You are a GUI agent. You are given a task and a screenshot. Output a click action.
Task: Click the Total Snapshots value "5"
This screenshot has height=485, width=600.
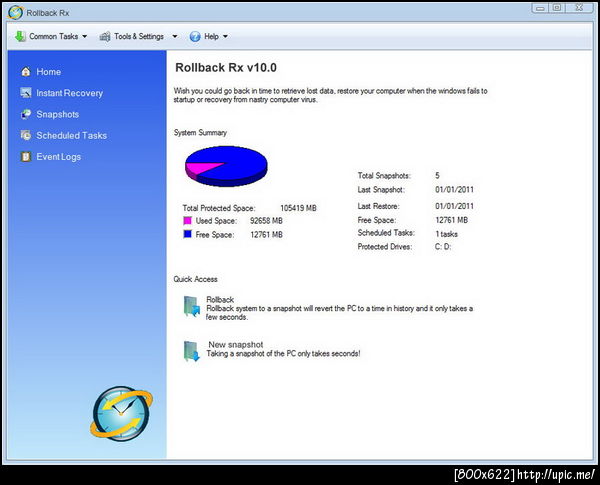coord(437,175)
